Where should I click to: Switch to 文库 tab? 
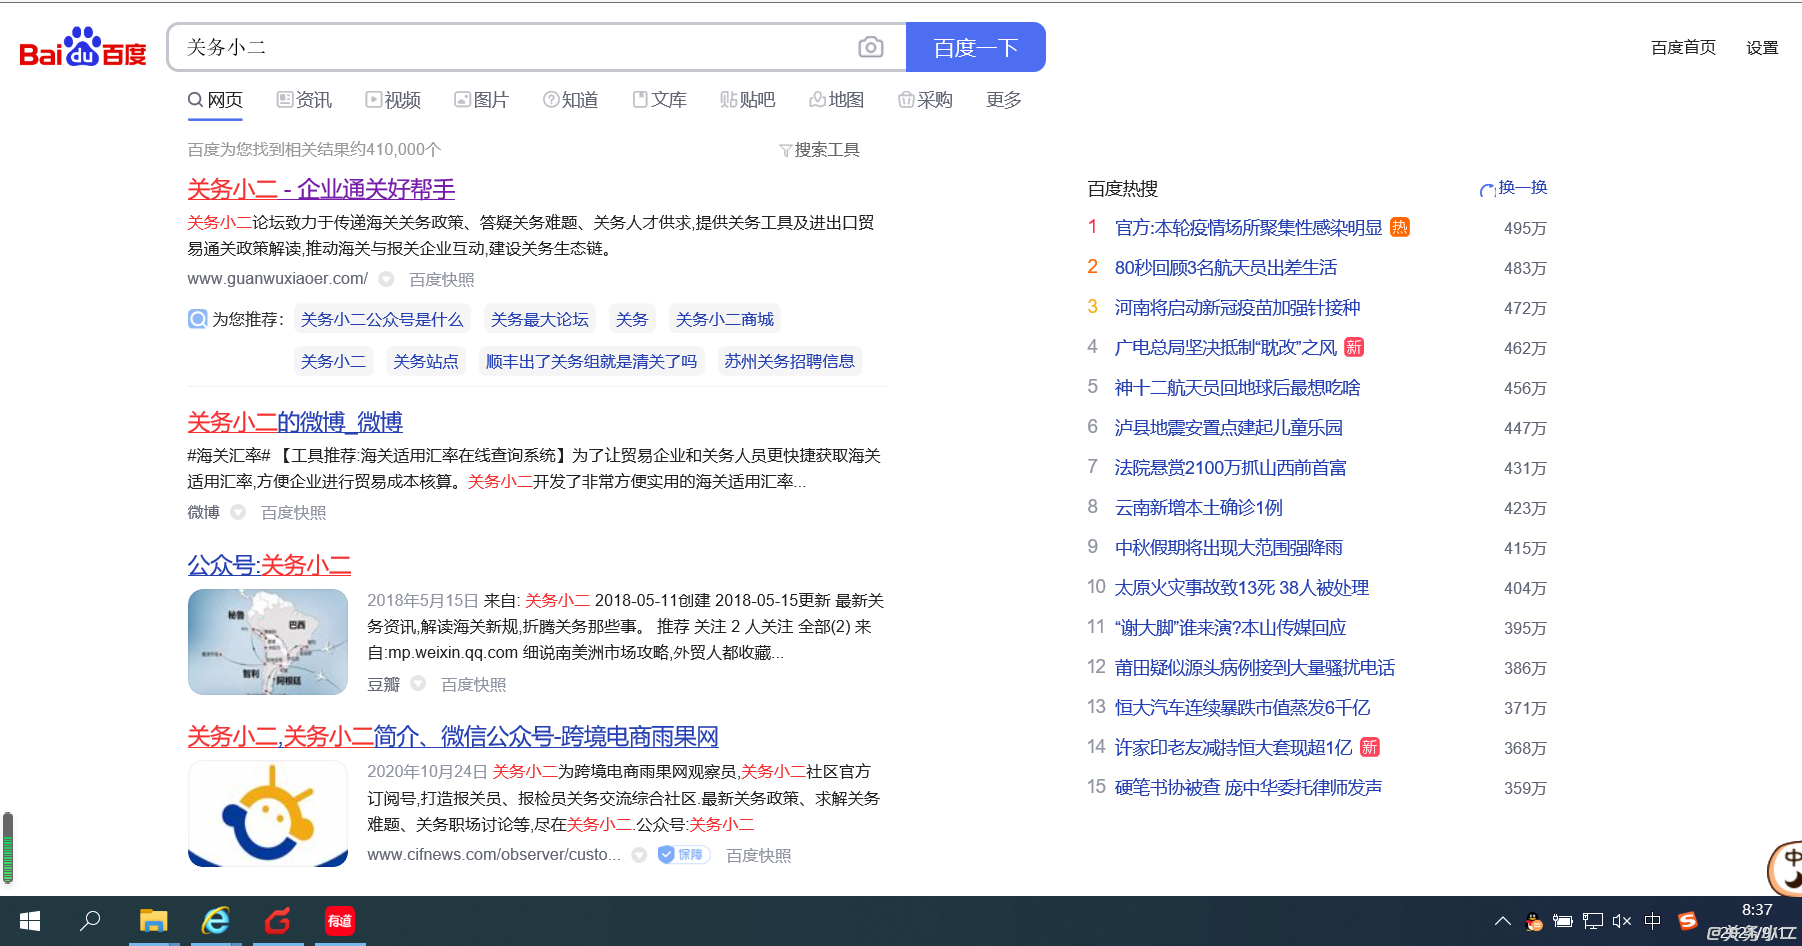coord(659,100)
